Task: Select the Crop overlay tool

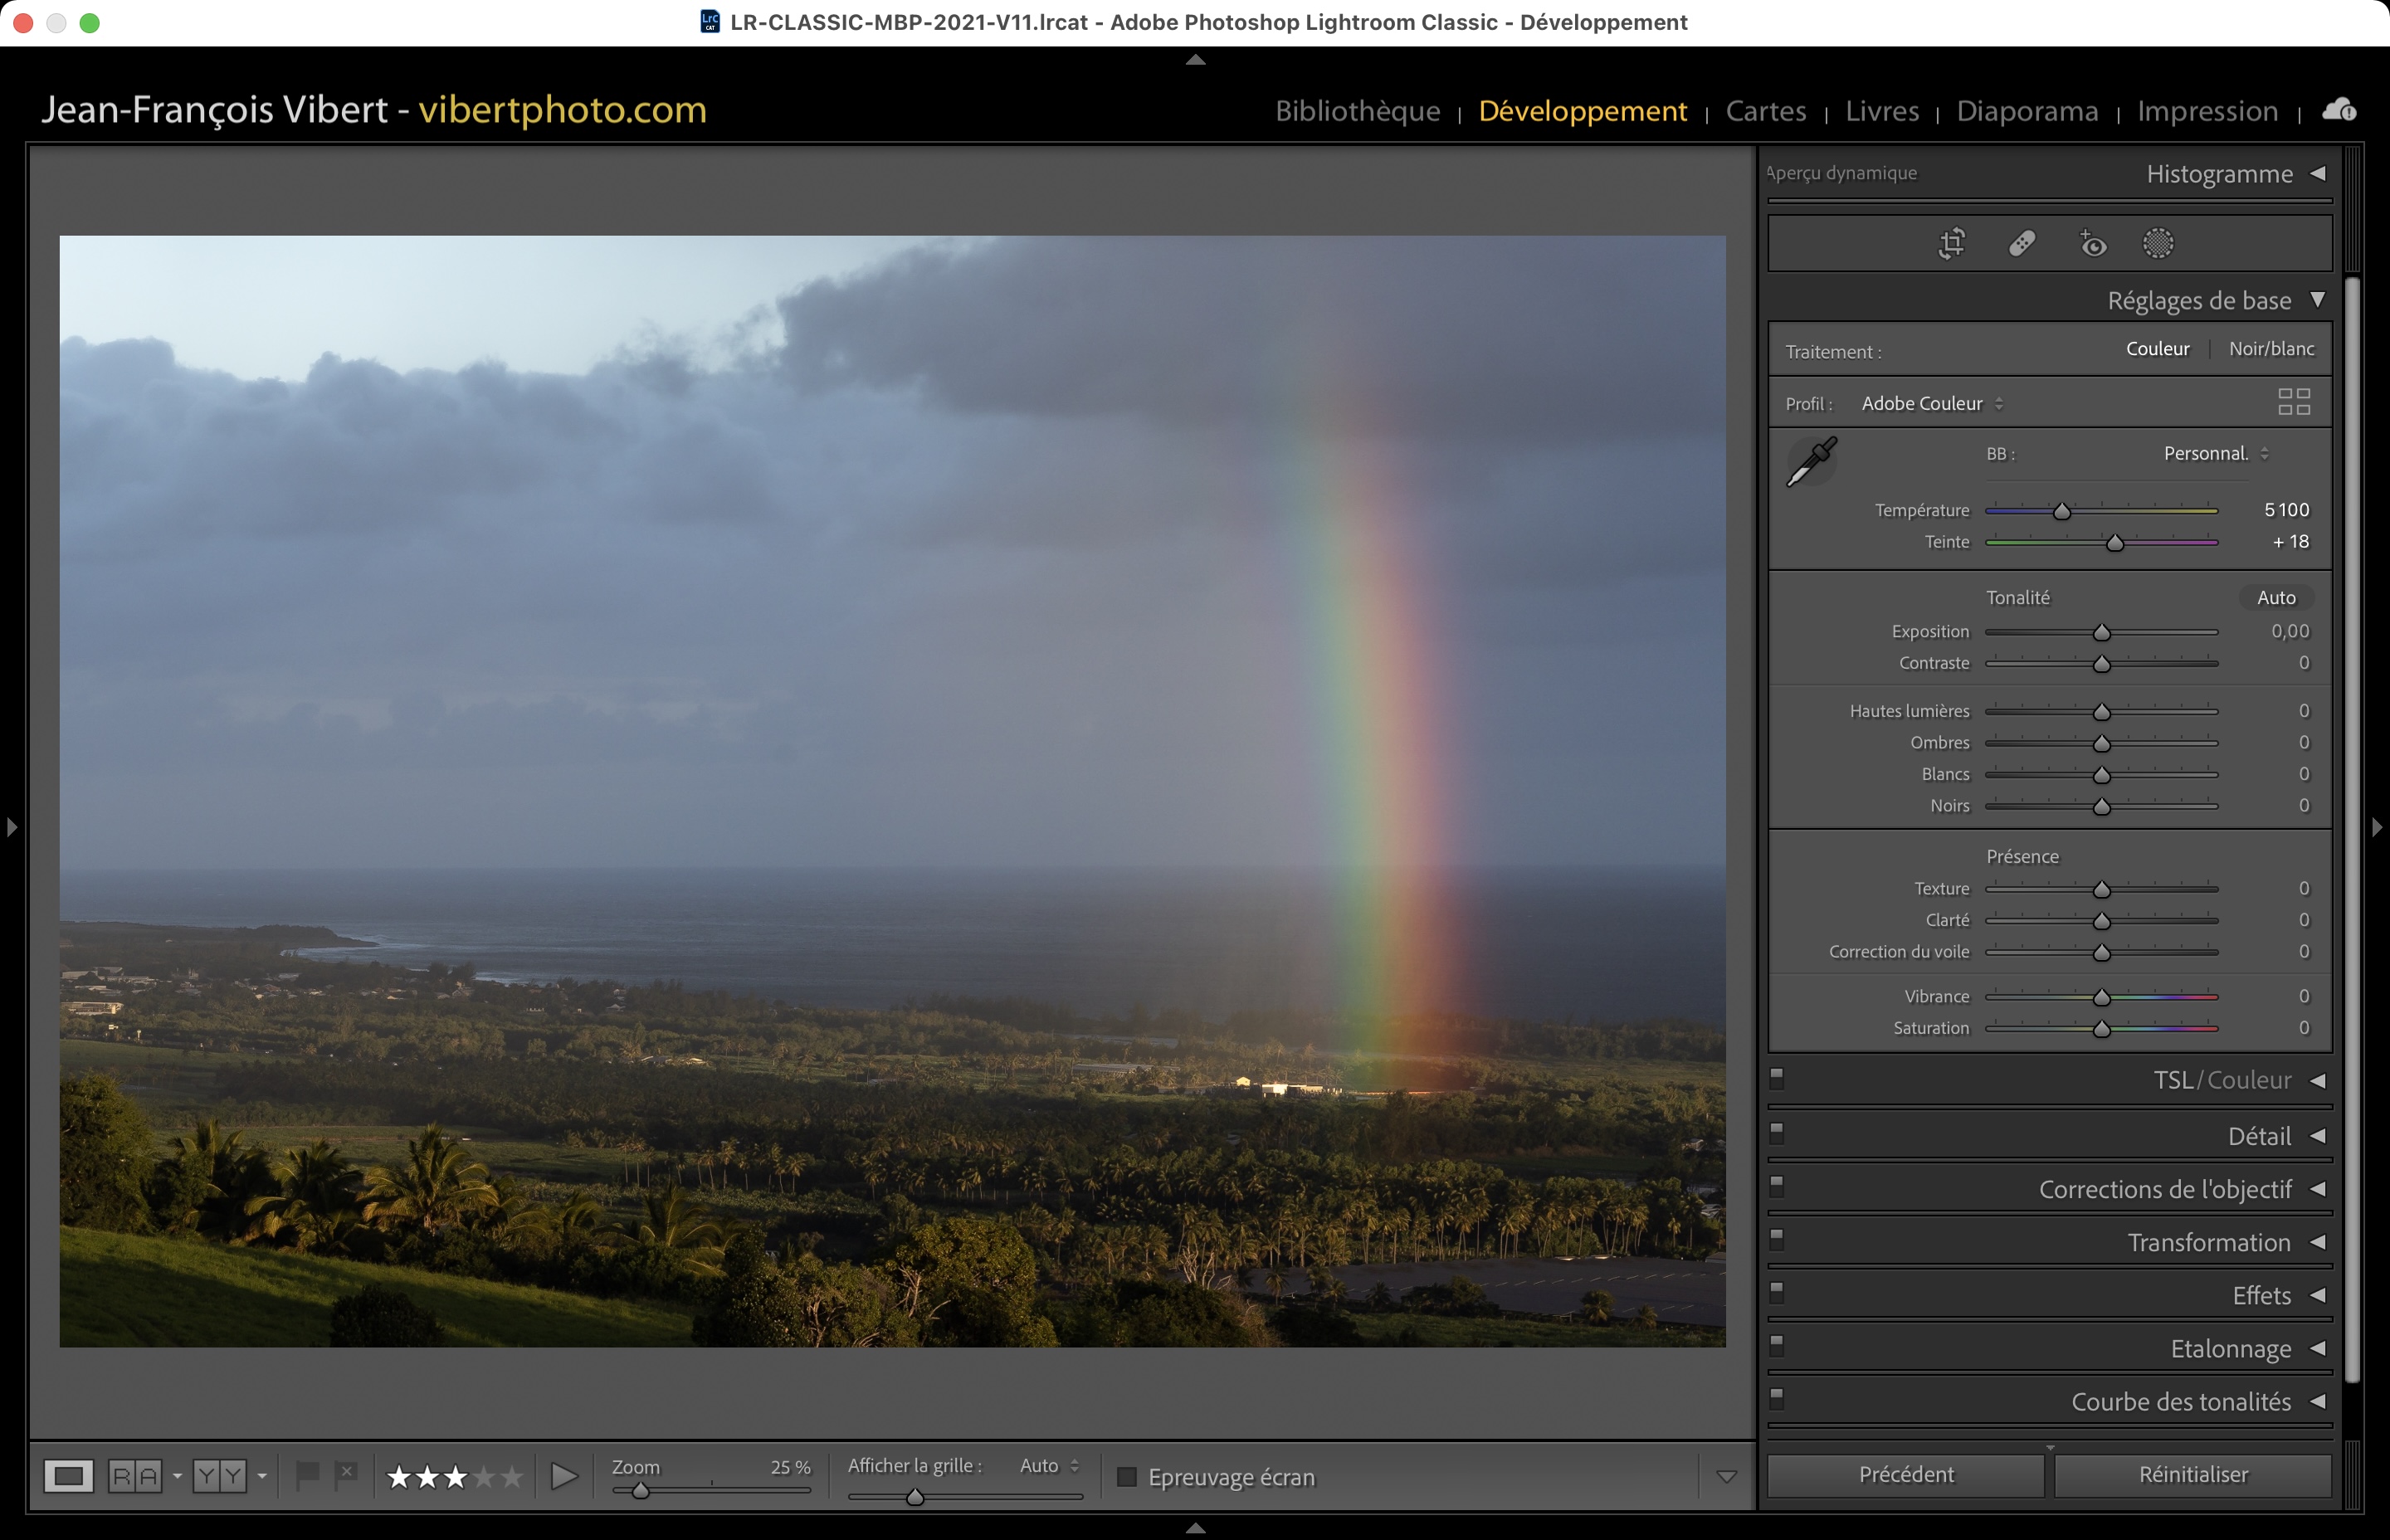Action: point(1951,243)
